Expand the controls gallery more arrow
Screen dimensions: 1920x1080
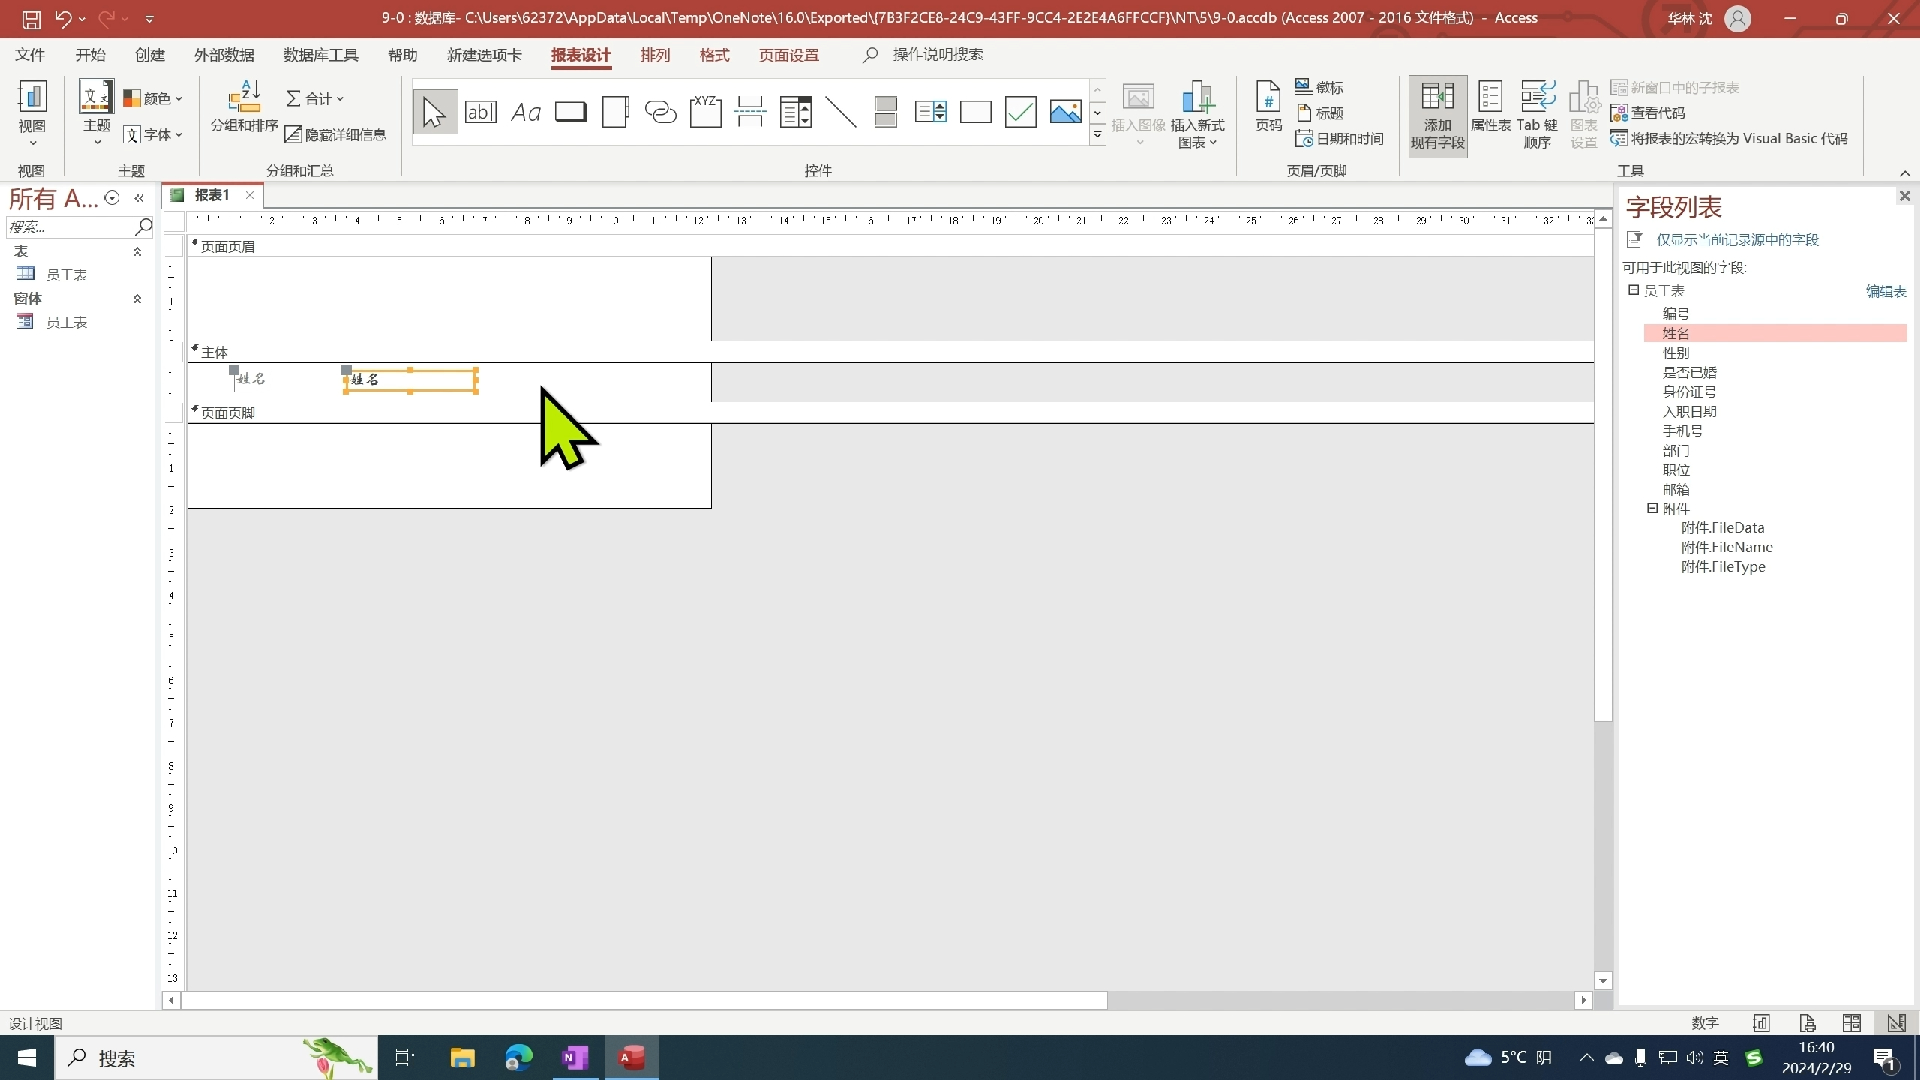(x=1098, y=135)
